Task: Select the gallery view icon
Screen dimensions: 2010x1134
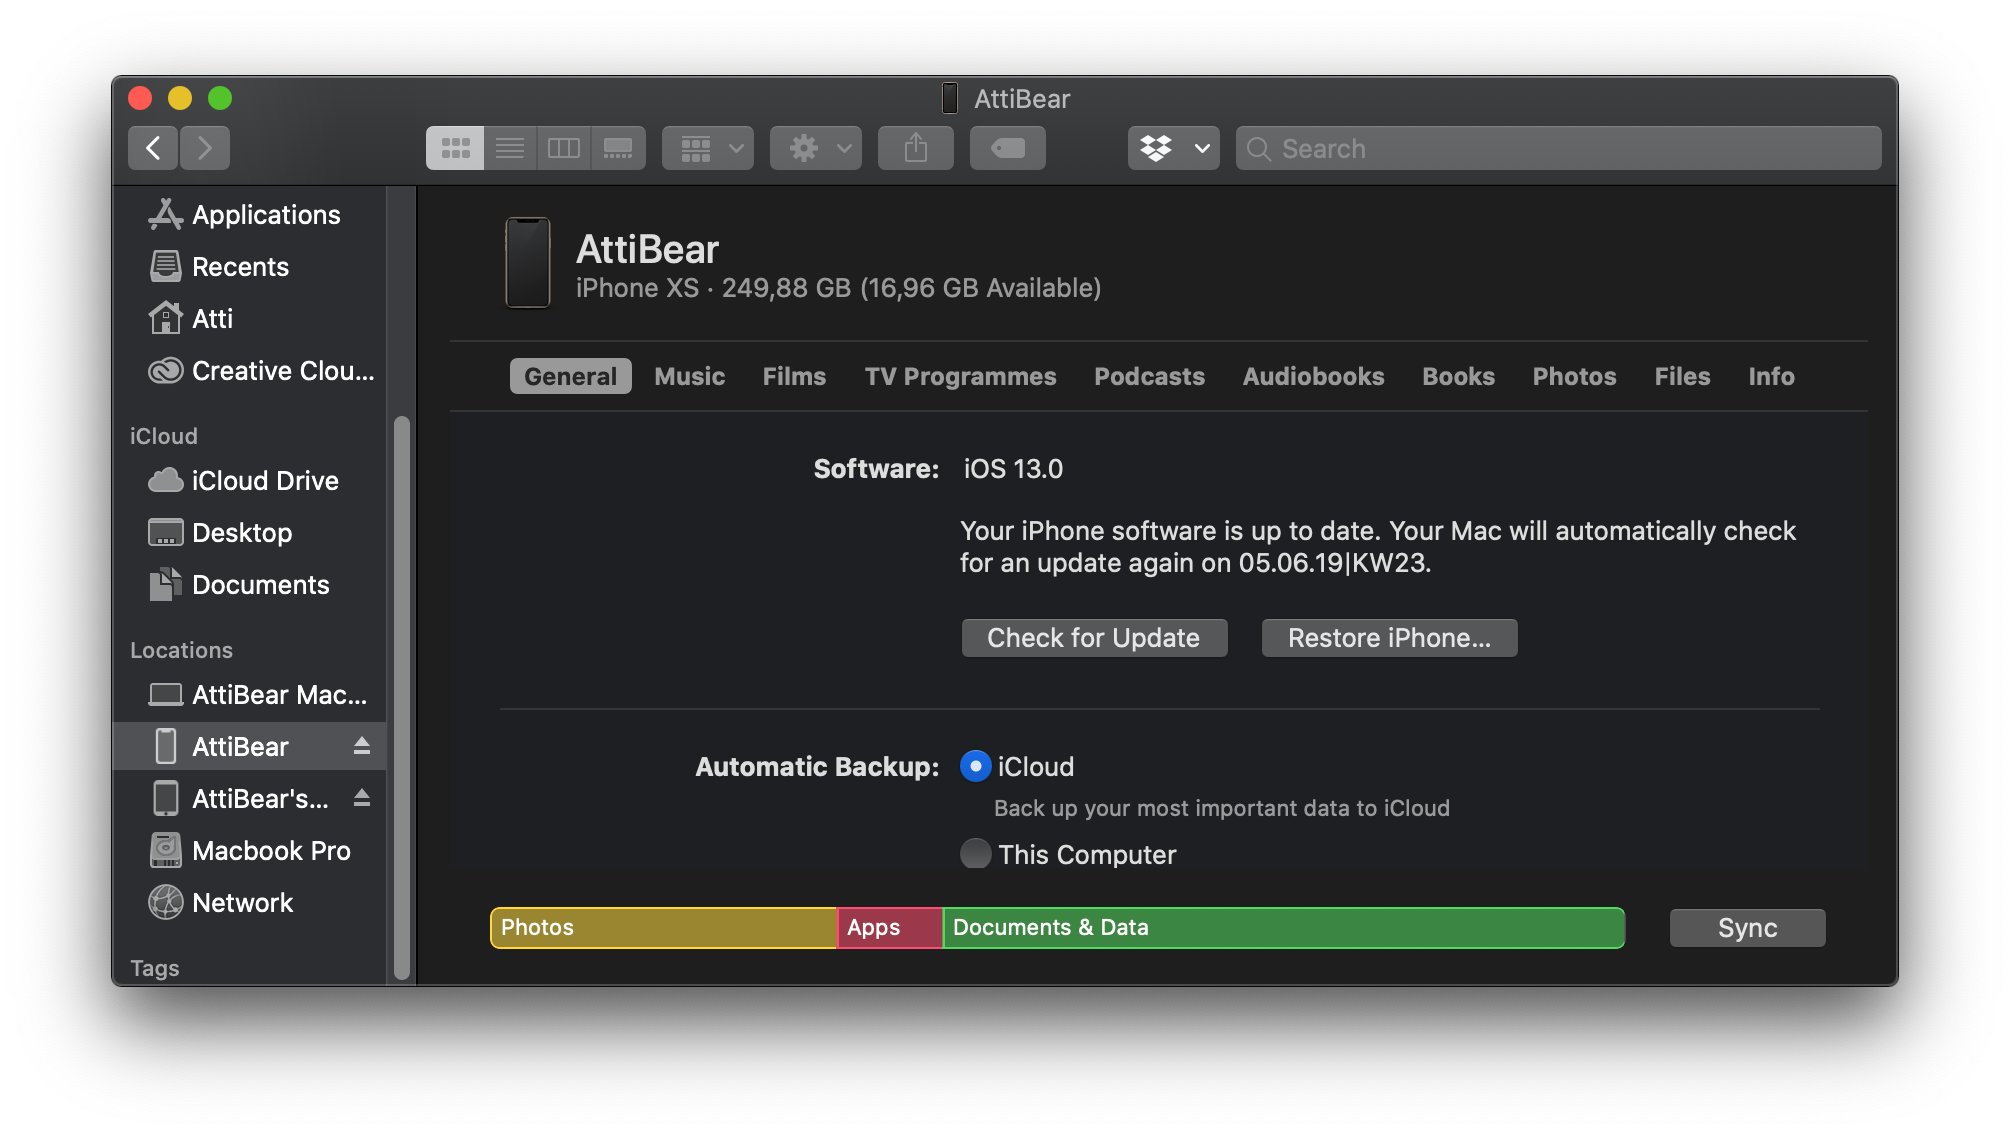Action: tap(618, 148)
